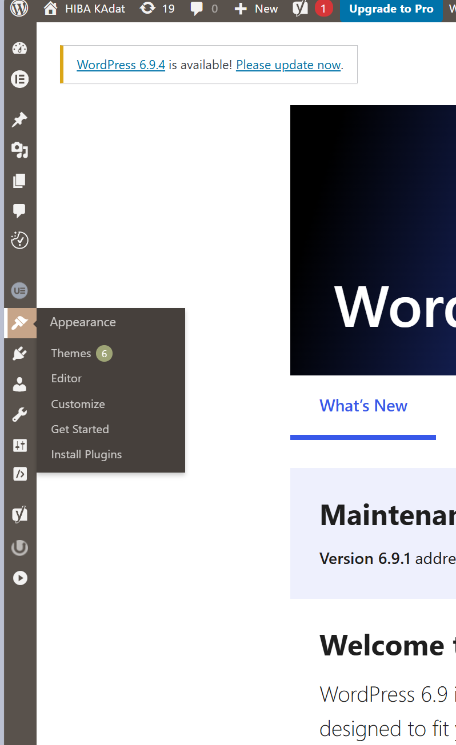Click the Themes update count badge 6

click(x=104, y=353)
